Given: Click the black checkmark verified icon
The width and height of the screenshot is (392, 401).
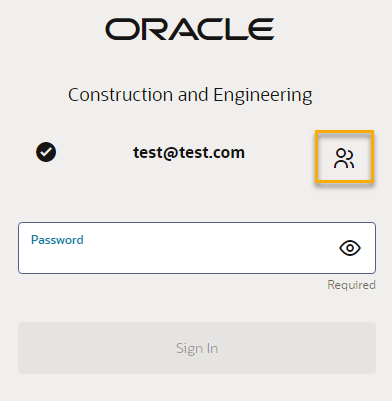Looking at the screenshot, I should click(x=46, y=152).
